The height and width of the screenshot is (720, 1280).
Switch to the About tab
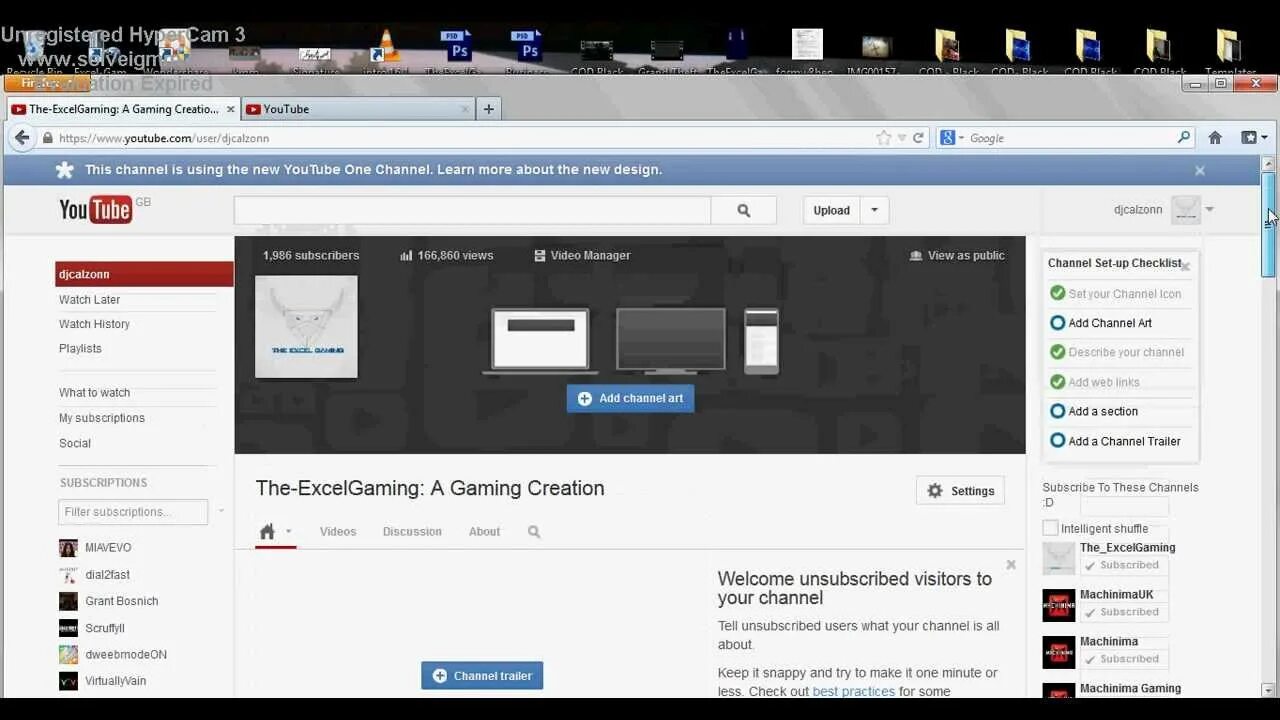pos(484,532)
